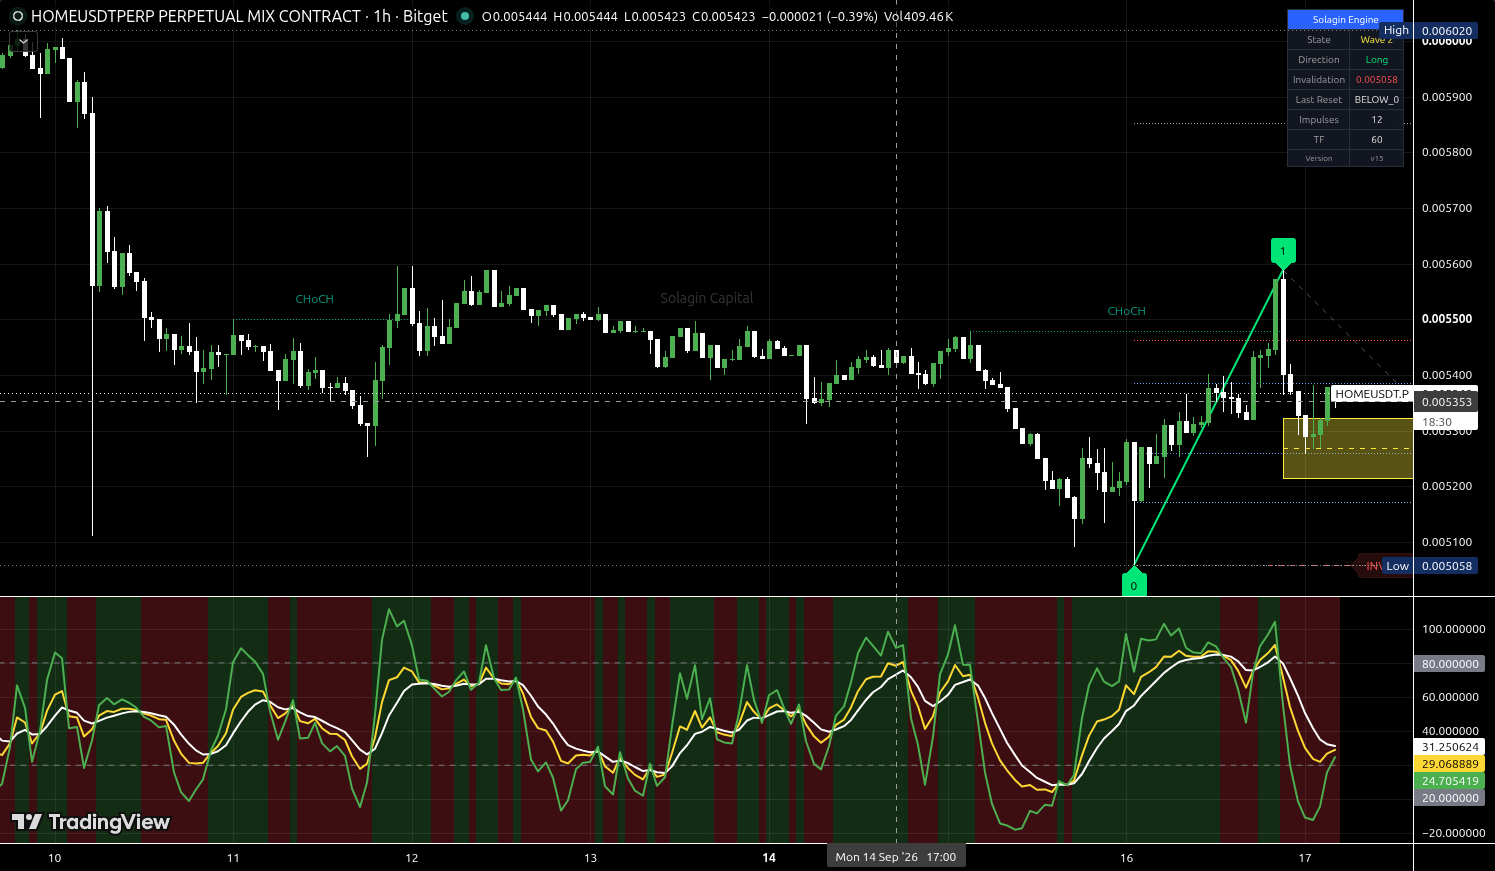Click the date label 12 on time axis

(x=412, y=858)
